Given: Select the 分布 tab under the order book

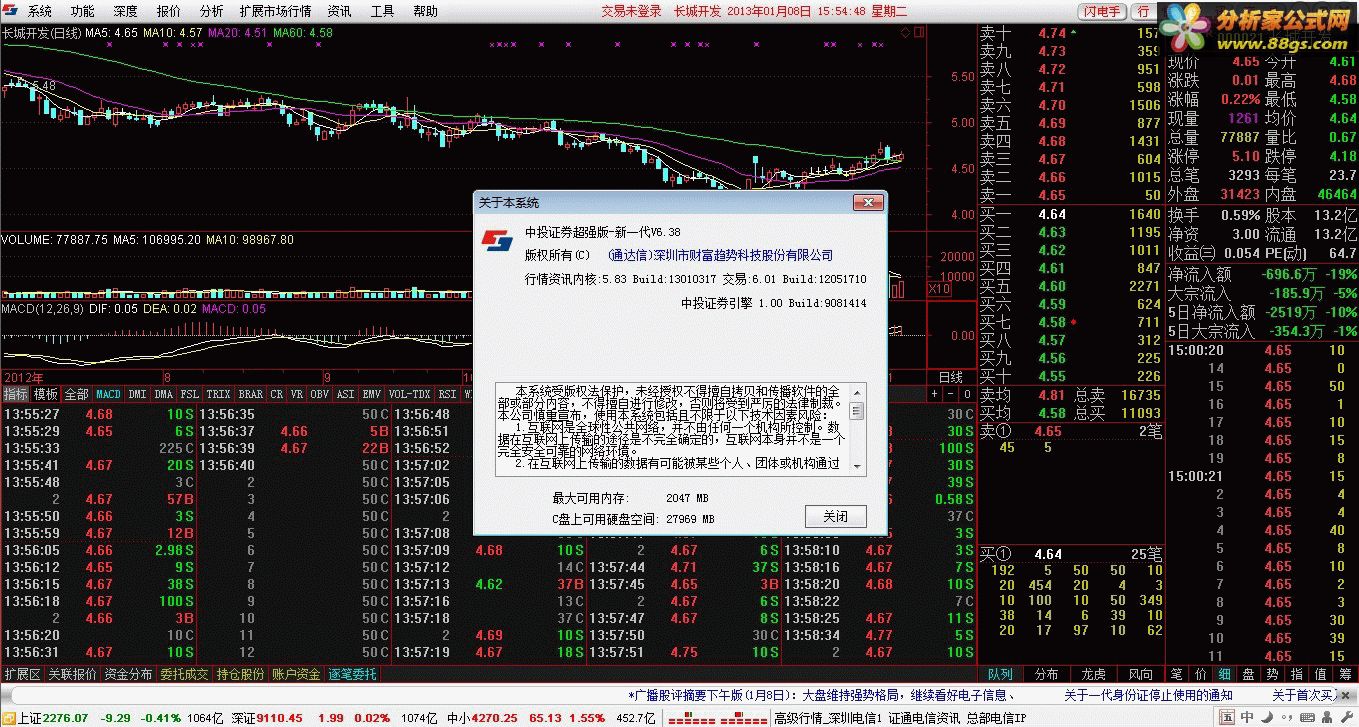Looking at the screenshot, I should click(x=1047, y=675).
